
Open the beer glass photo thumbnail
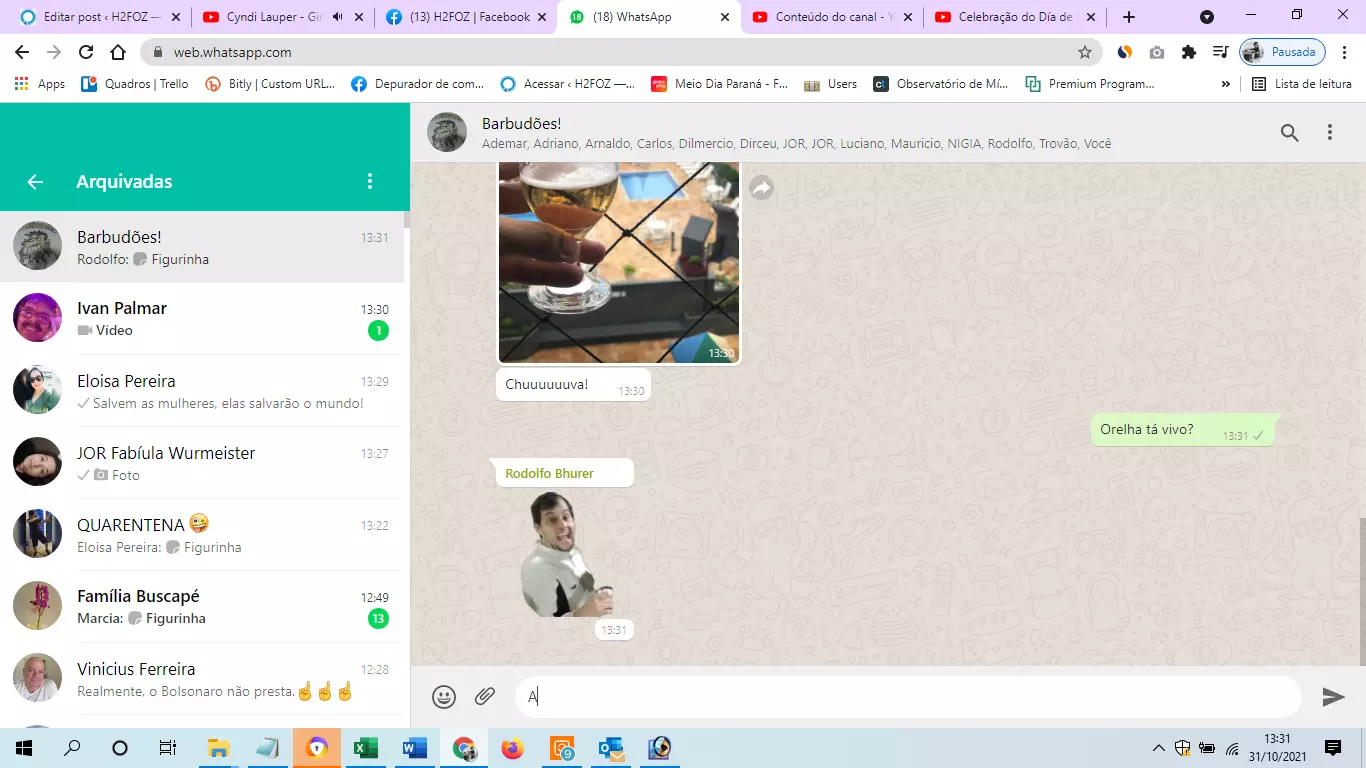[x=618, y=262]
